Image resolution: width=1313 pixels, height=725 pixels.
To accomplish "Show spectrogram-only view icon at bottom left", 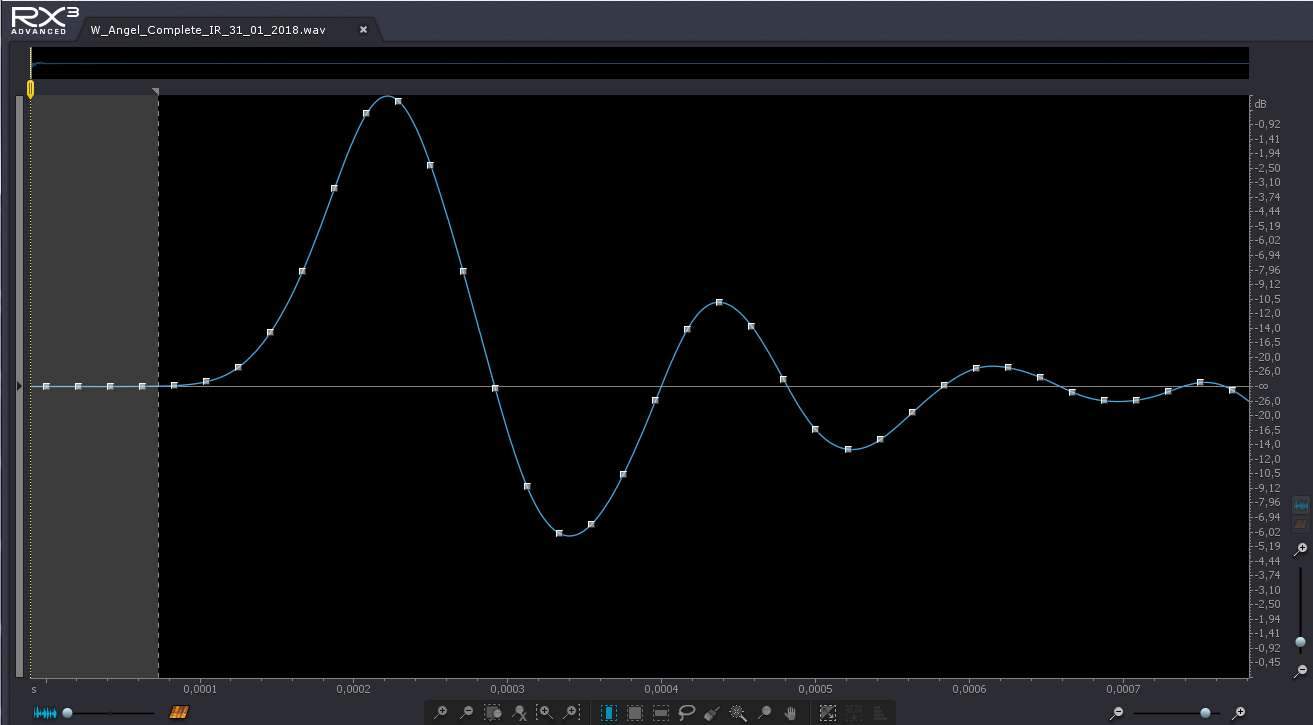I will tap(179, 713).
